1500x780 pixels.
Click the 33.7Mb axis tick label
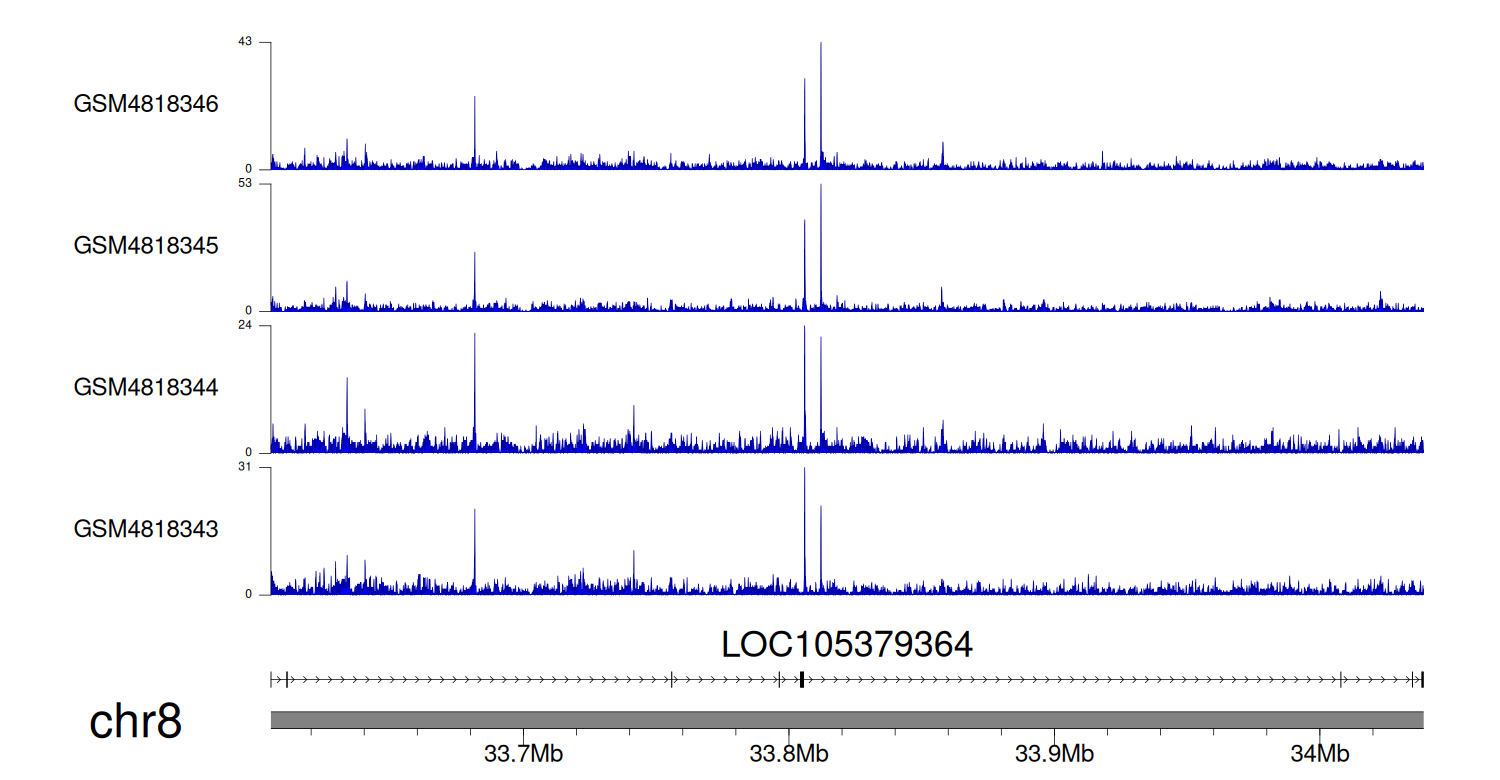(x=516, y=754)
